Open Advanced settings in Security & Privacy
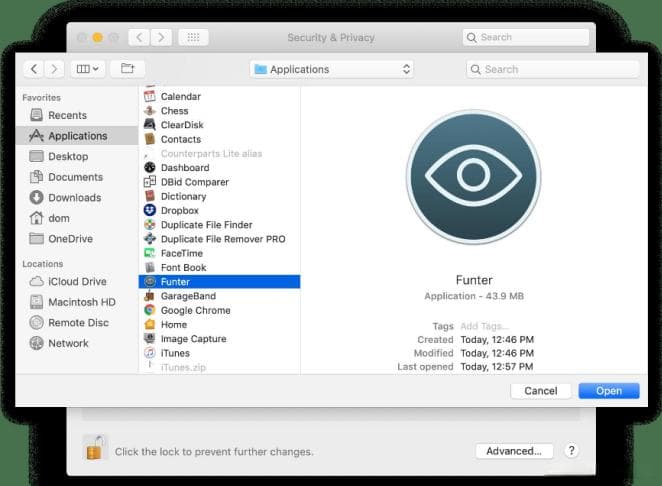The height and width of the screenshot is (486, 662). [x=514, y=451]
